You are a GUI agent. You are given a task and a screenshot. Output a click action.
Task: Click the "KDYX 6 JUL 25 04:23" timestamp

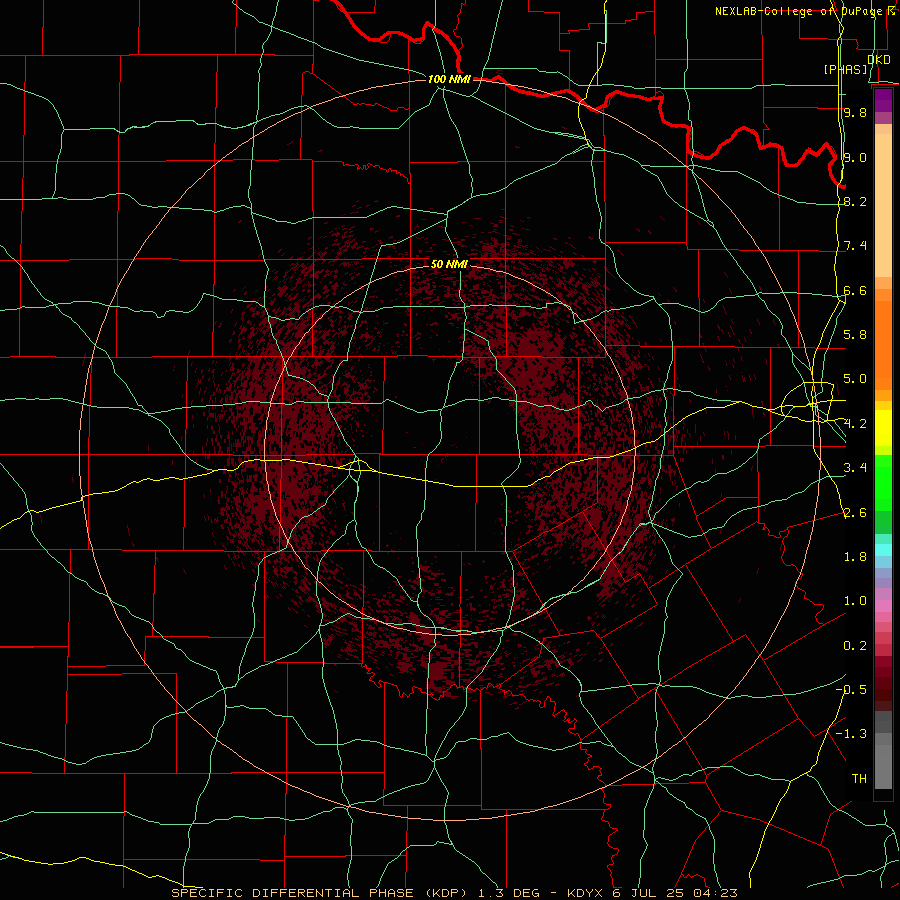click(652, 893)
